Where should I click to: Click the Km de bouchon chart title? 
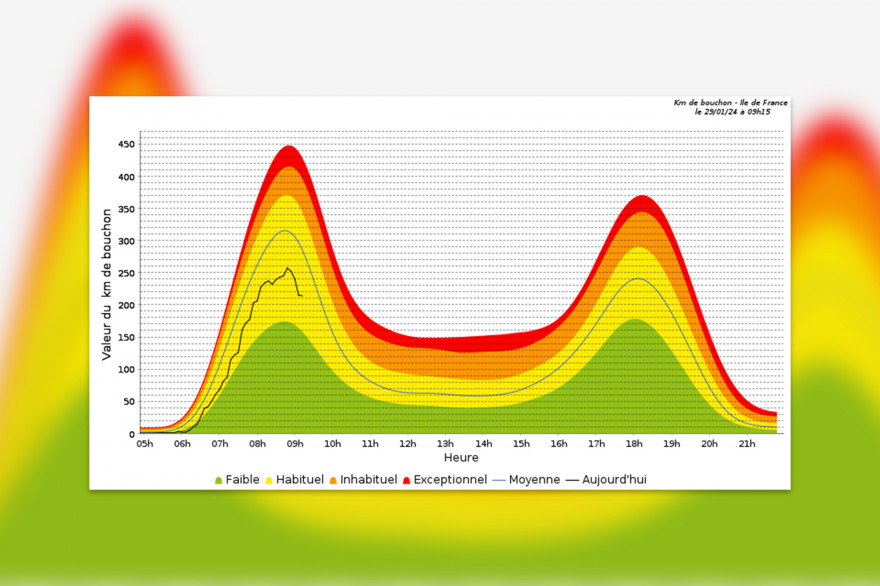pos(730,103)
